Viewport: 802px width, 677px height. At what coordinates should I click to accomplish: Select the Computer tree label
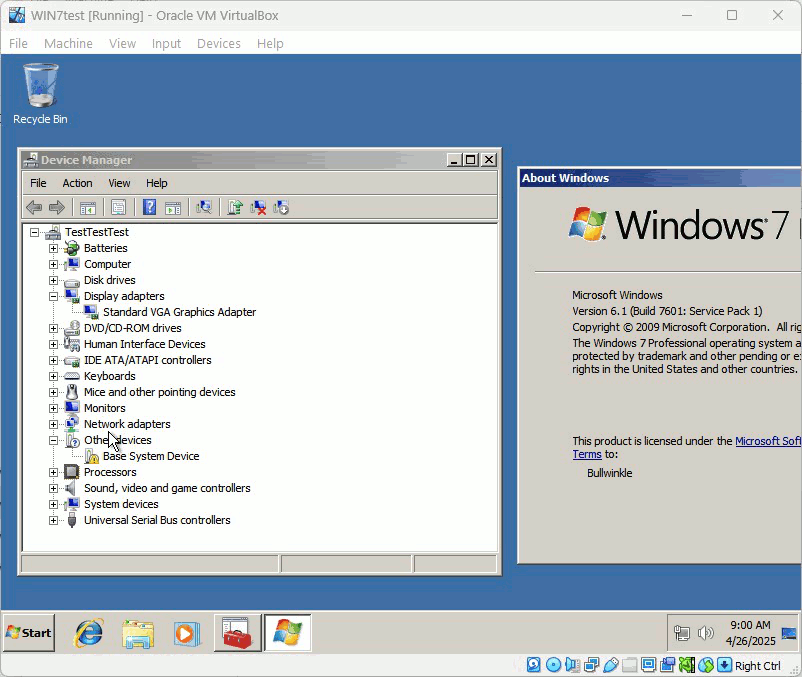pos(107,264)
